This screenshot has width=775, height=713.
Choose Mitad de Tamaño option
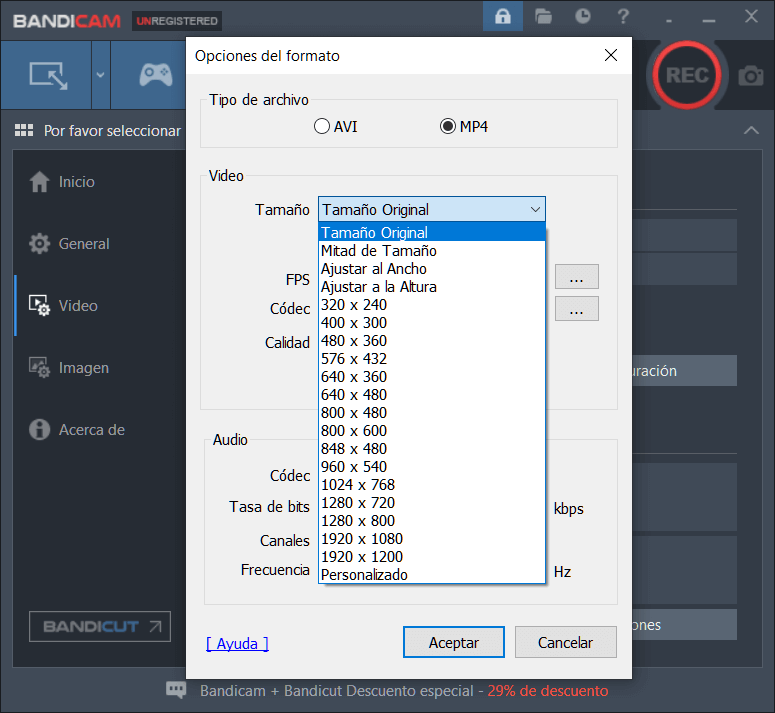click(x=432, y=251)
